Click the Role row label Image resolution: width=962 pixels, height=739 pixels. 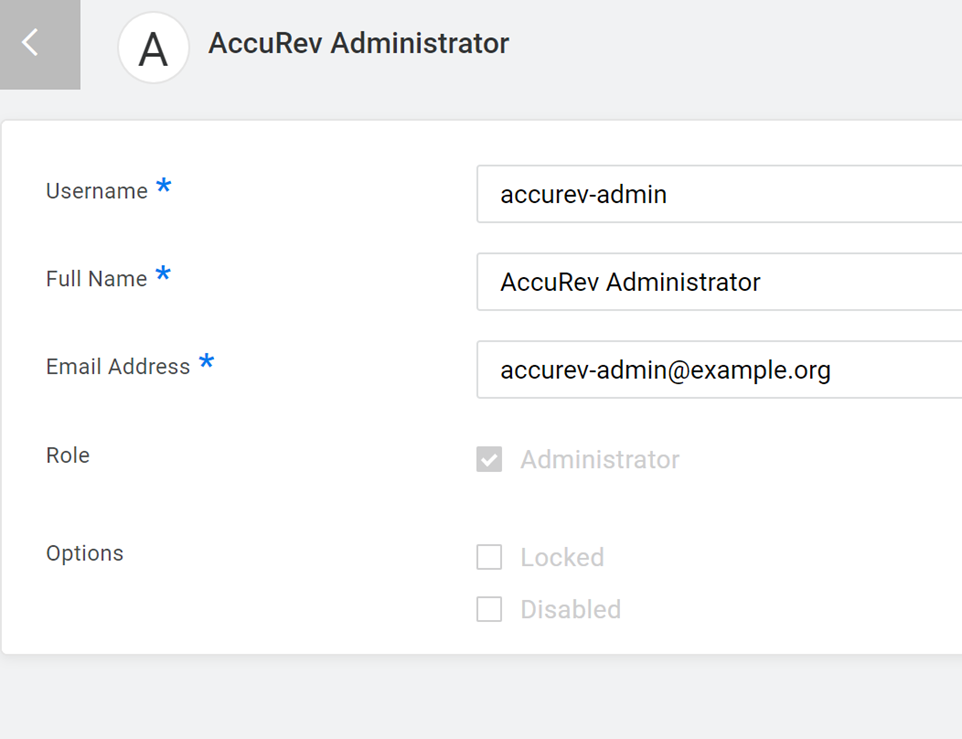pos(68,455)
